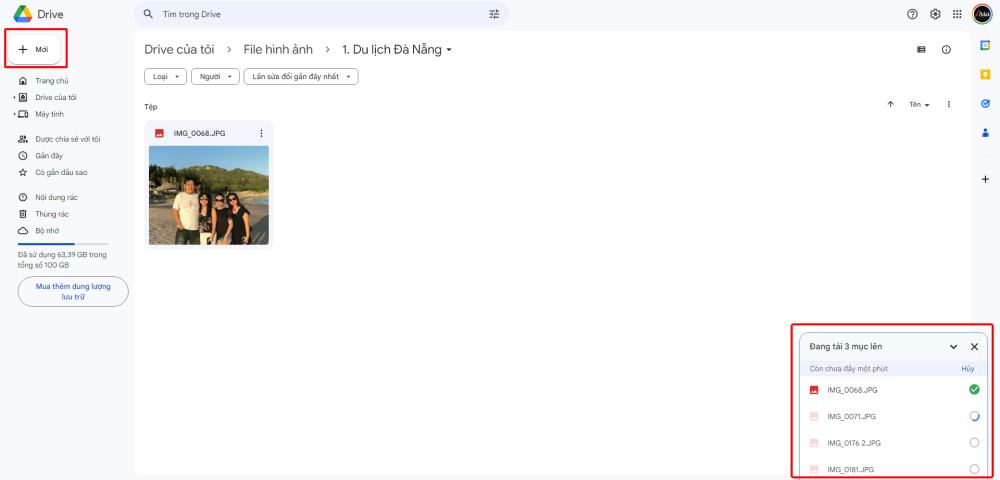The height and width of the screenshot is (480, 1000).
Task: Open Thùng rác in sidebar
Action: 51,214
